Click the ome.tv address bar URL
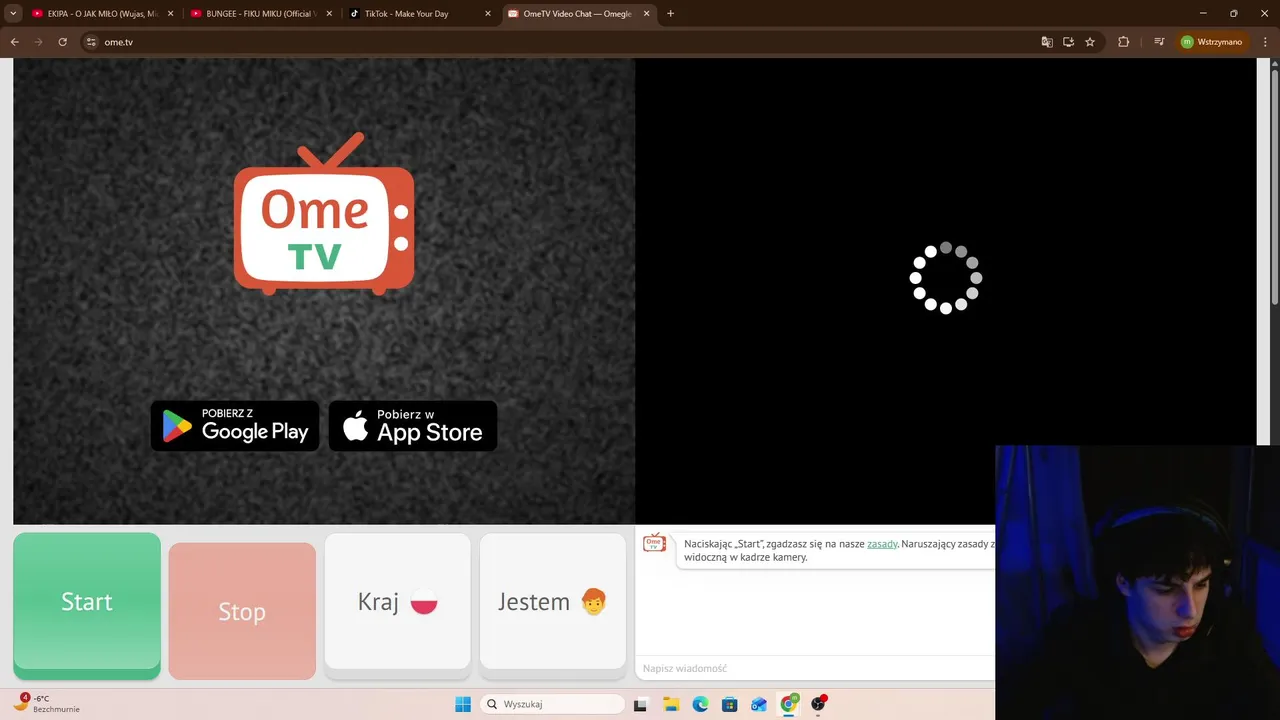 point(118,42)
